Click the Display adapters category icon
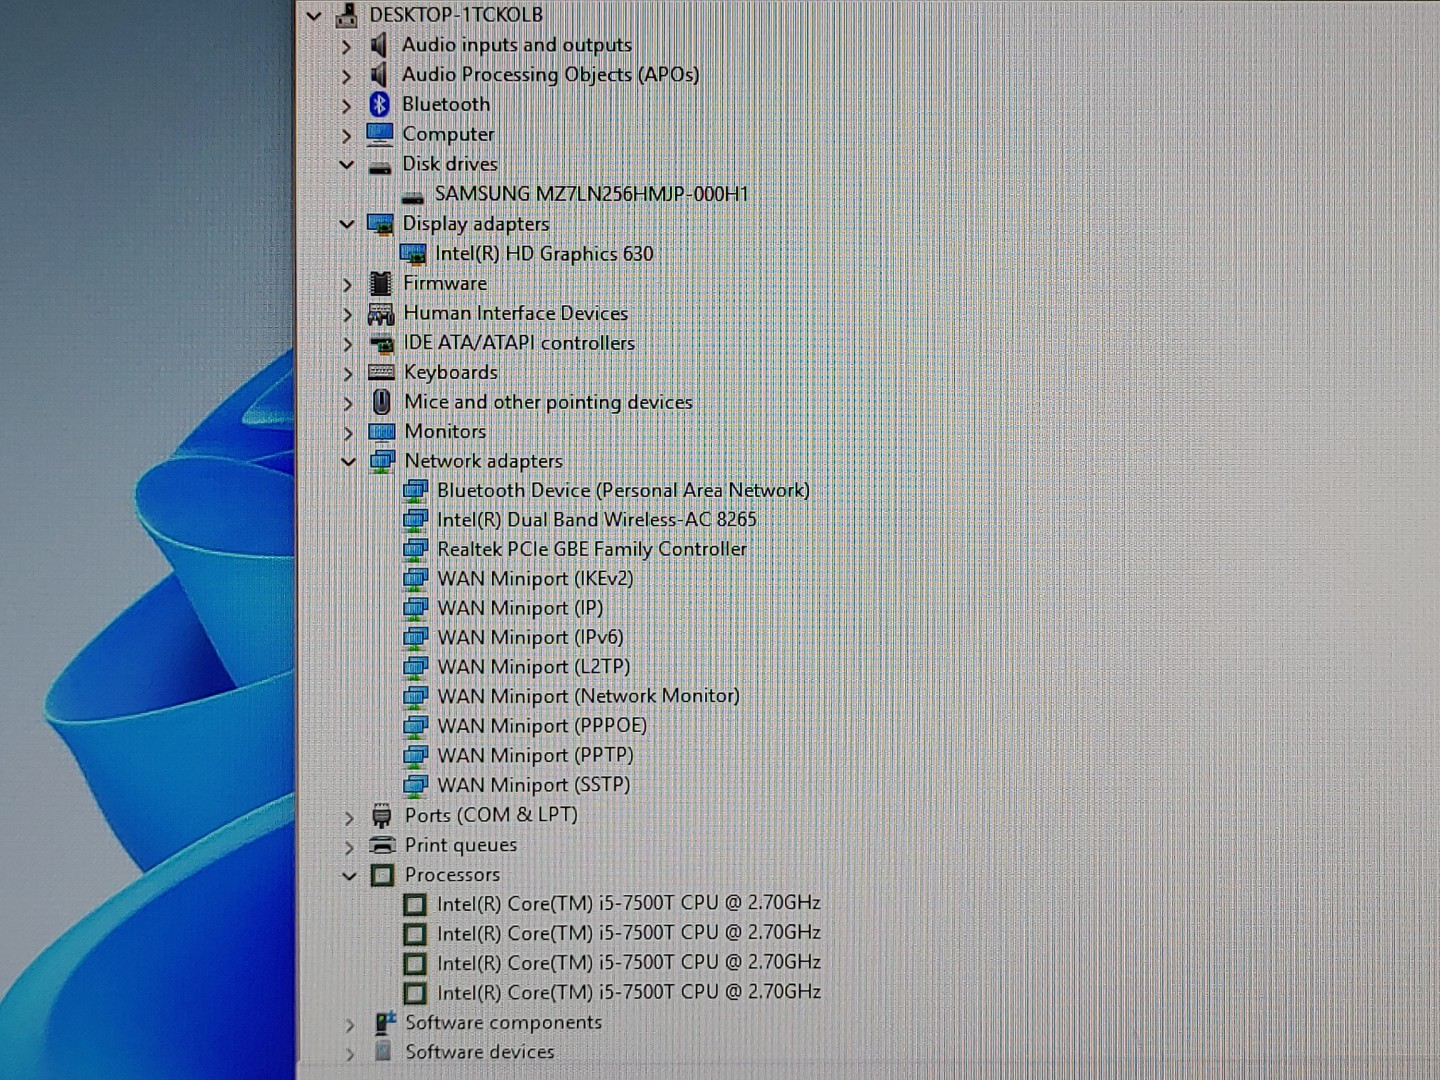This screenshot has height=1080, width=1440. click(380, 224)
